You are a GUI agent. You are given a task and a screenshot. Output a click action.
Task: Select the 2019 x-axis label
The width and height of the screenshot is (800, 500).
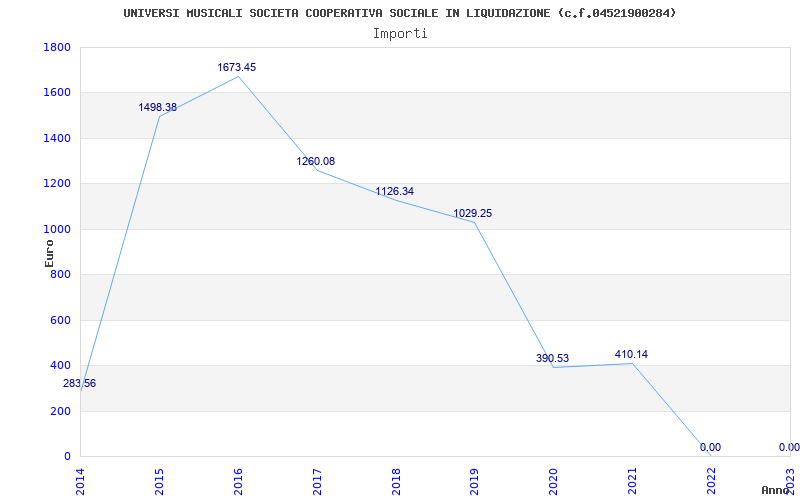tap(475, 482)
